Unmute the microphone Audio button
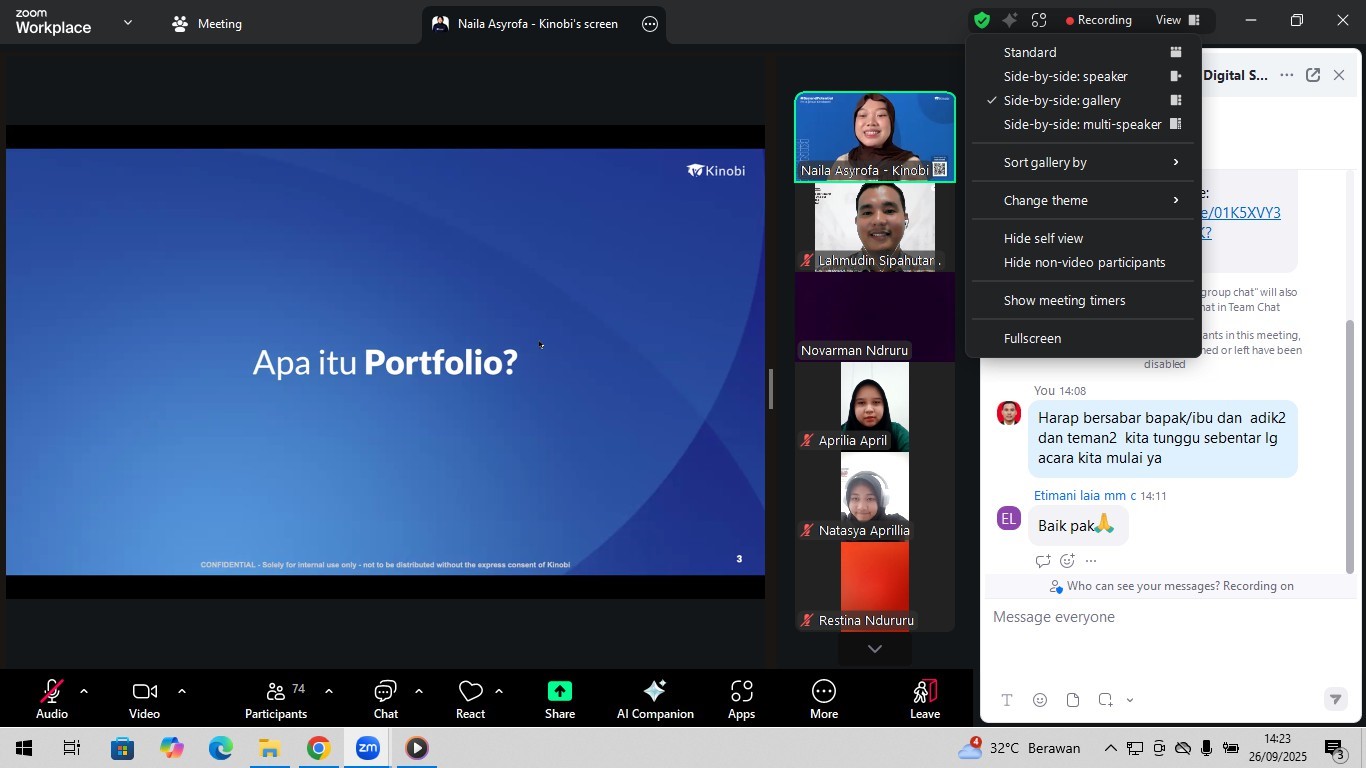This screenshot has width=1366, height=768. click(52, 699)
